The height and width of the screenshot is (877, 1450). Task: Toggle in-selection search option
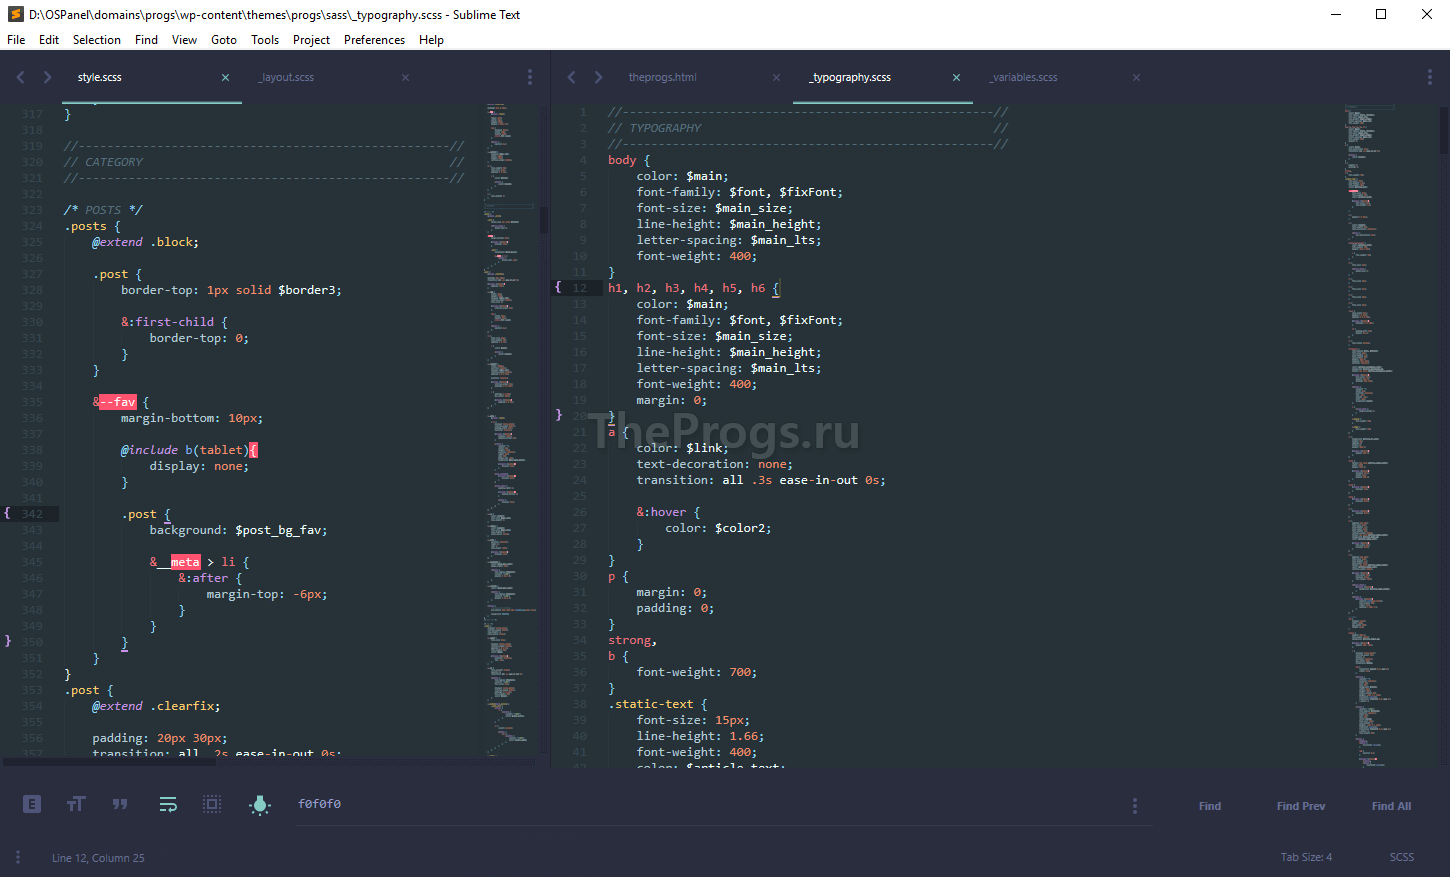coord(212,804)
